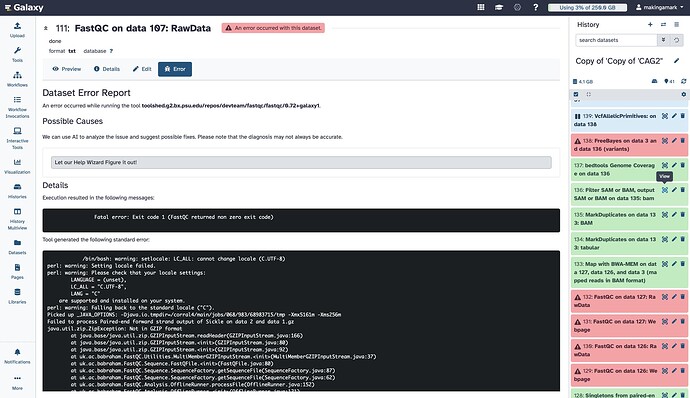
Task: Open the Histories sidebar item
Action: pyautogui.click(x=17, y=191)
